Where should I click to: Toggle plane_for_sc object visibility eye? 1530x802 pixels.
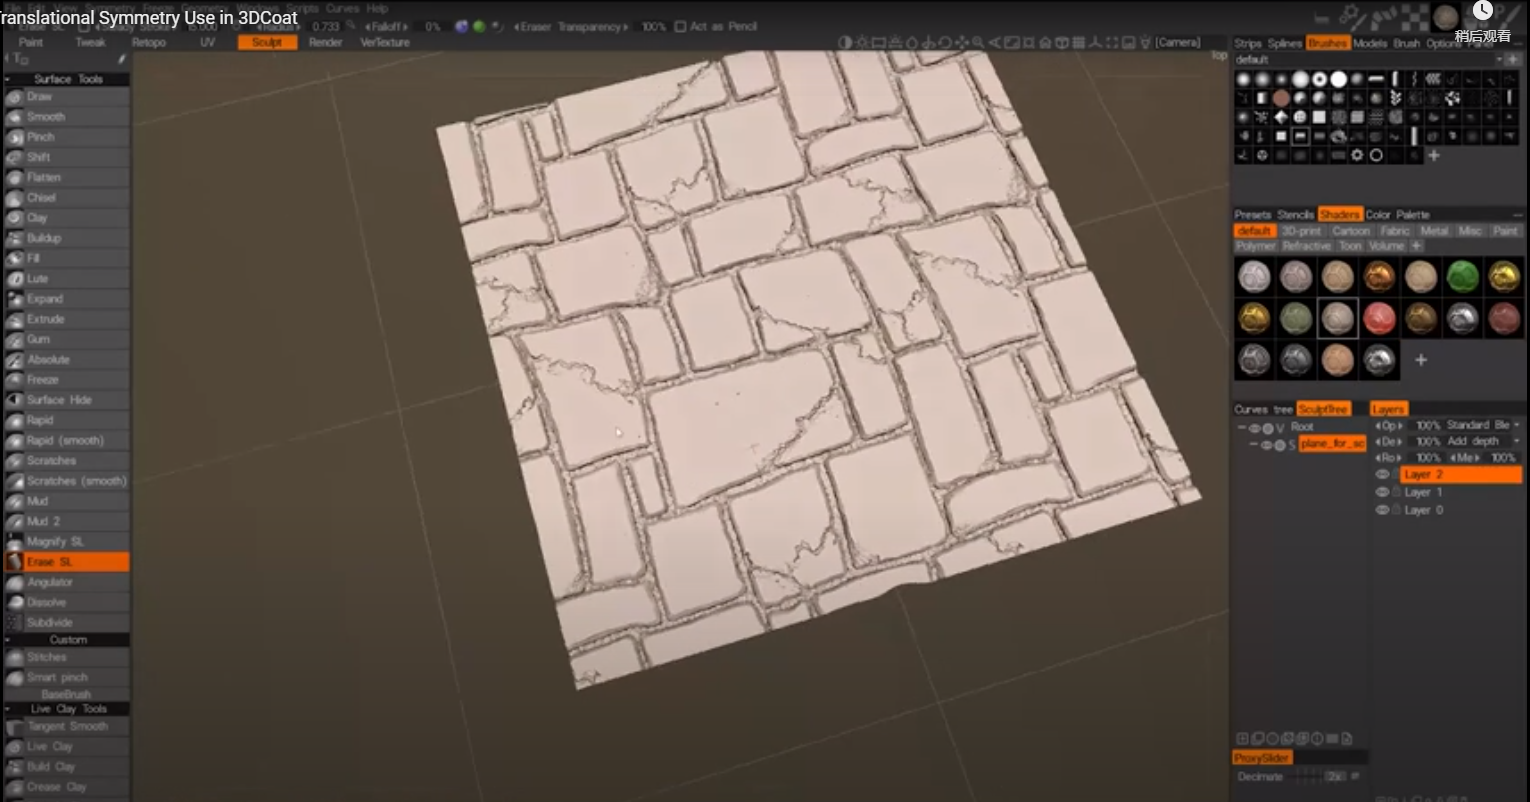(1267, 445)
